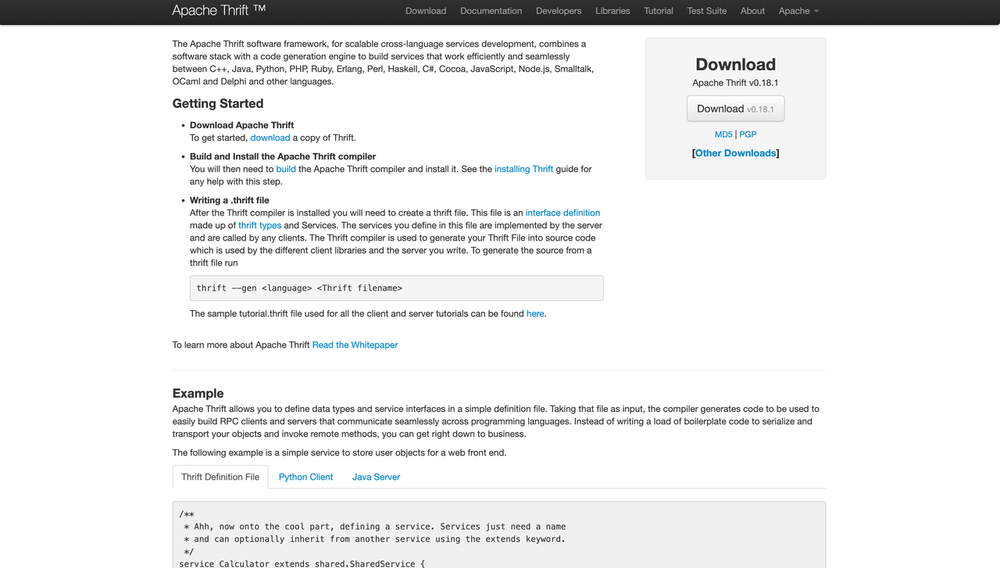The height and width of the screenshot is (568, 1000).
Task: Open the Tutorial nav link
Action: coord(658,11)
